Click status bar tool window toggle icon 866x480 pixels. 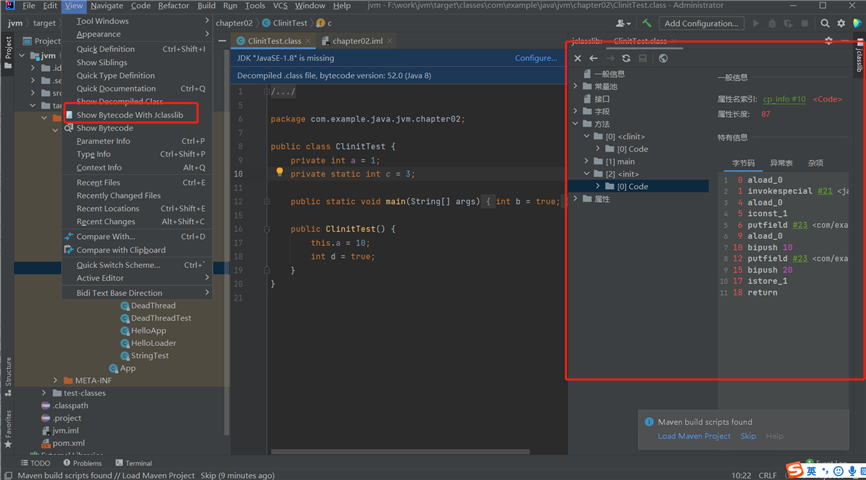pyautogui.click(x=8, y=475)
